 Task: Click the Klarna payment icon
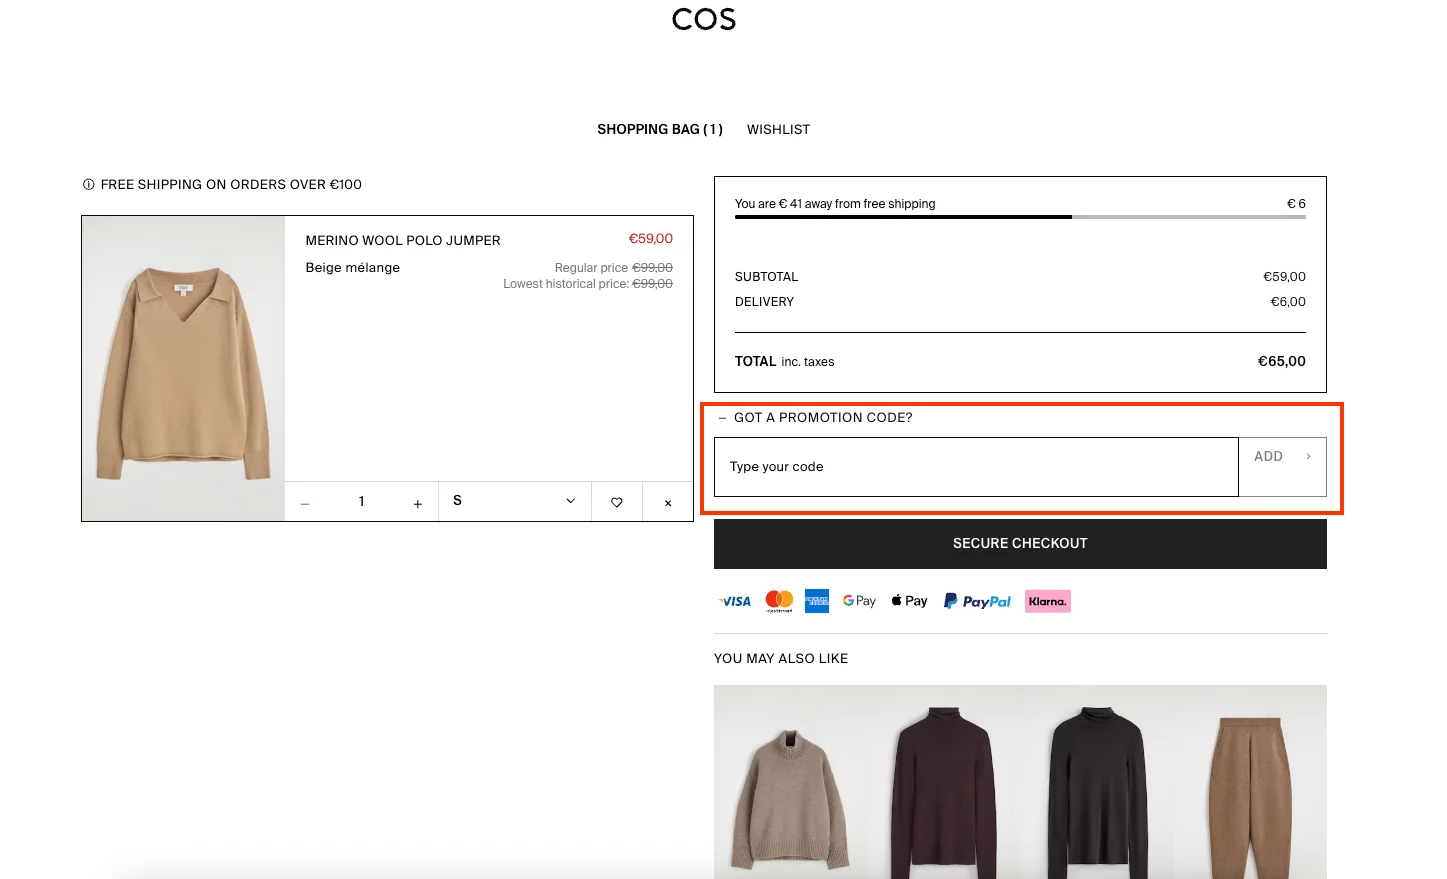coord(1047,600)
